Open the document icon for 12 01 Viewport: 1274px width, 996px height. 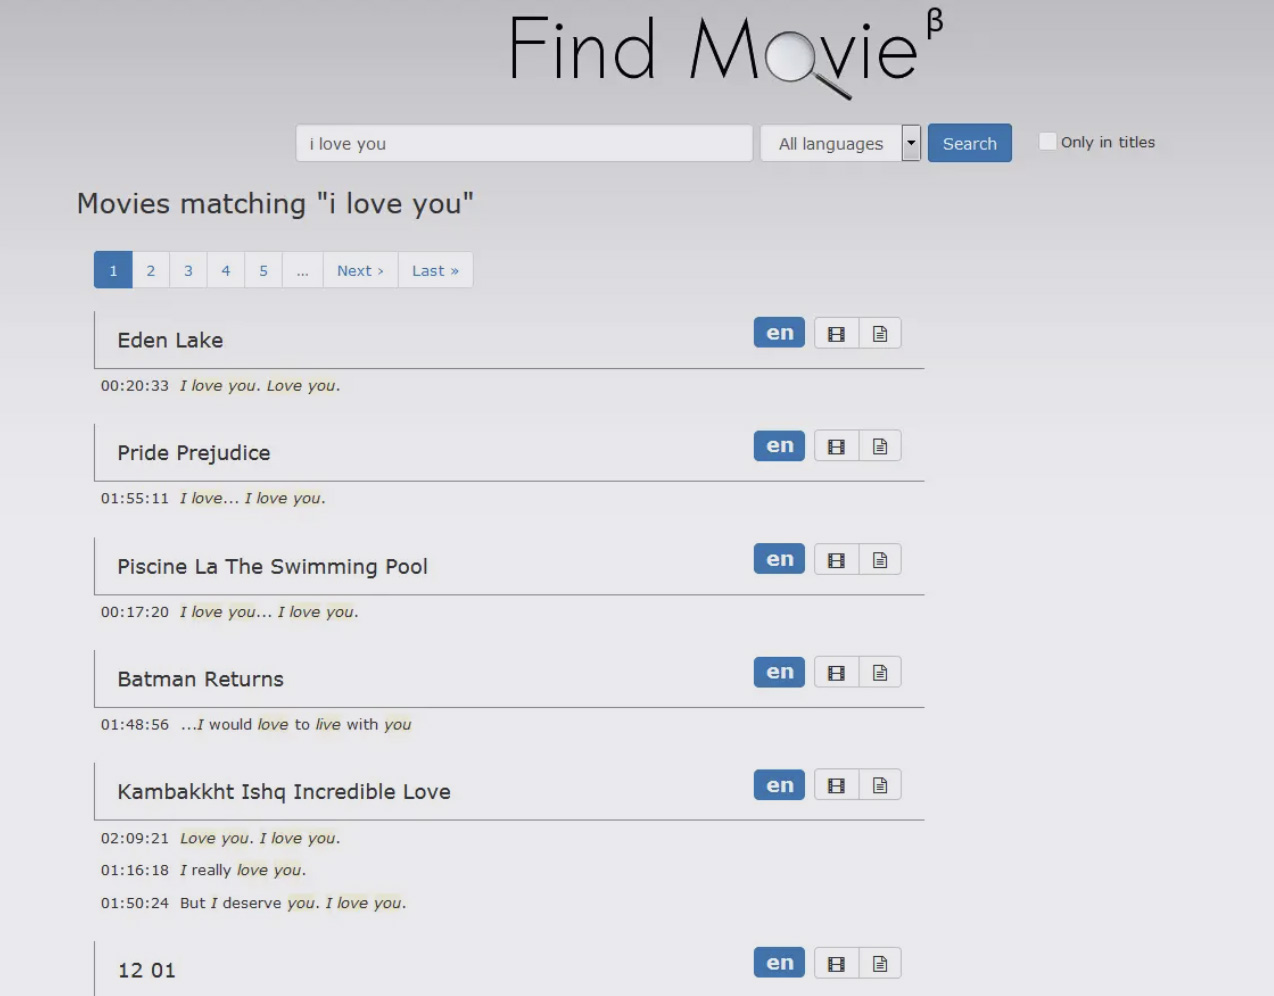[x=880, y=964]
